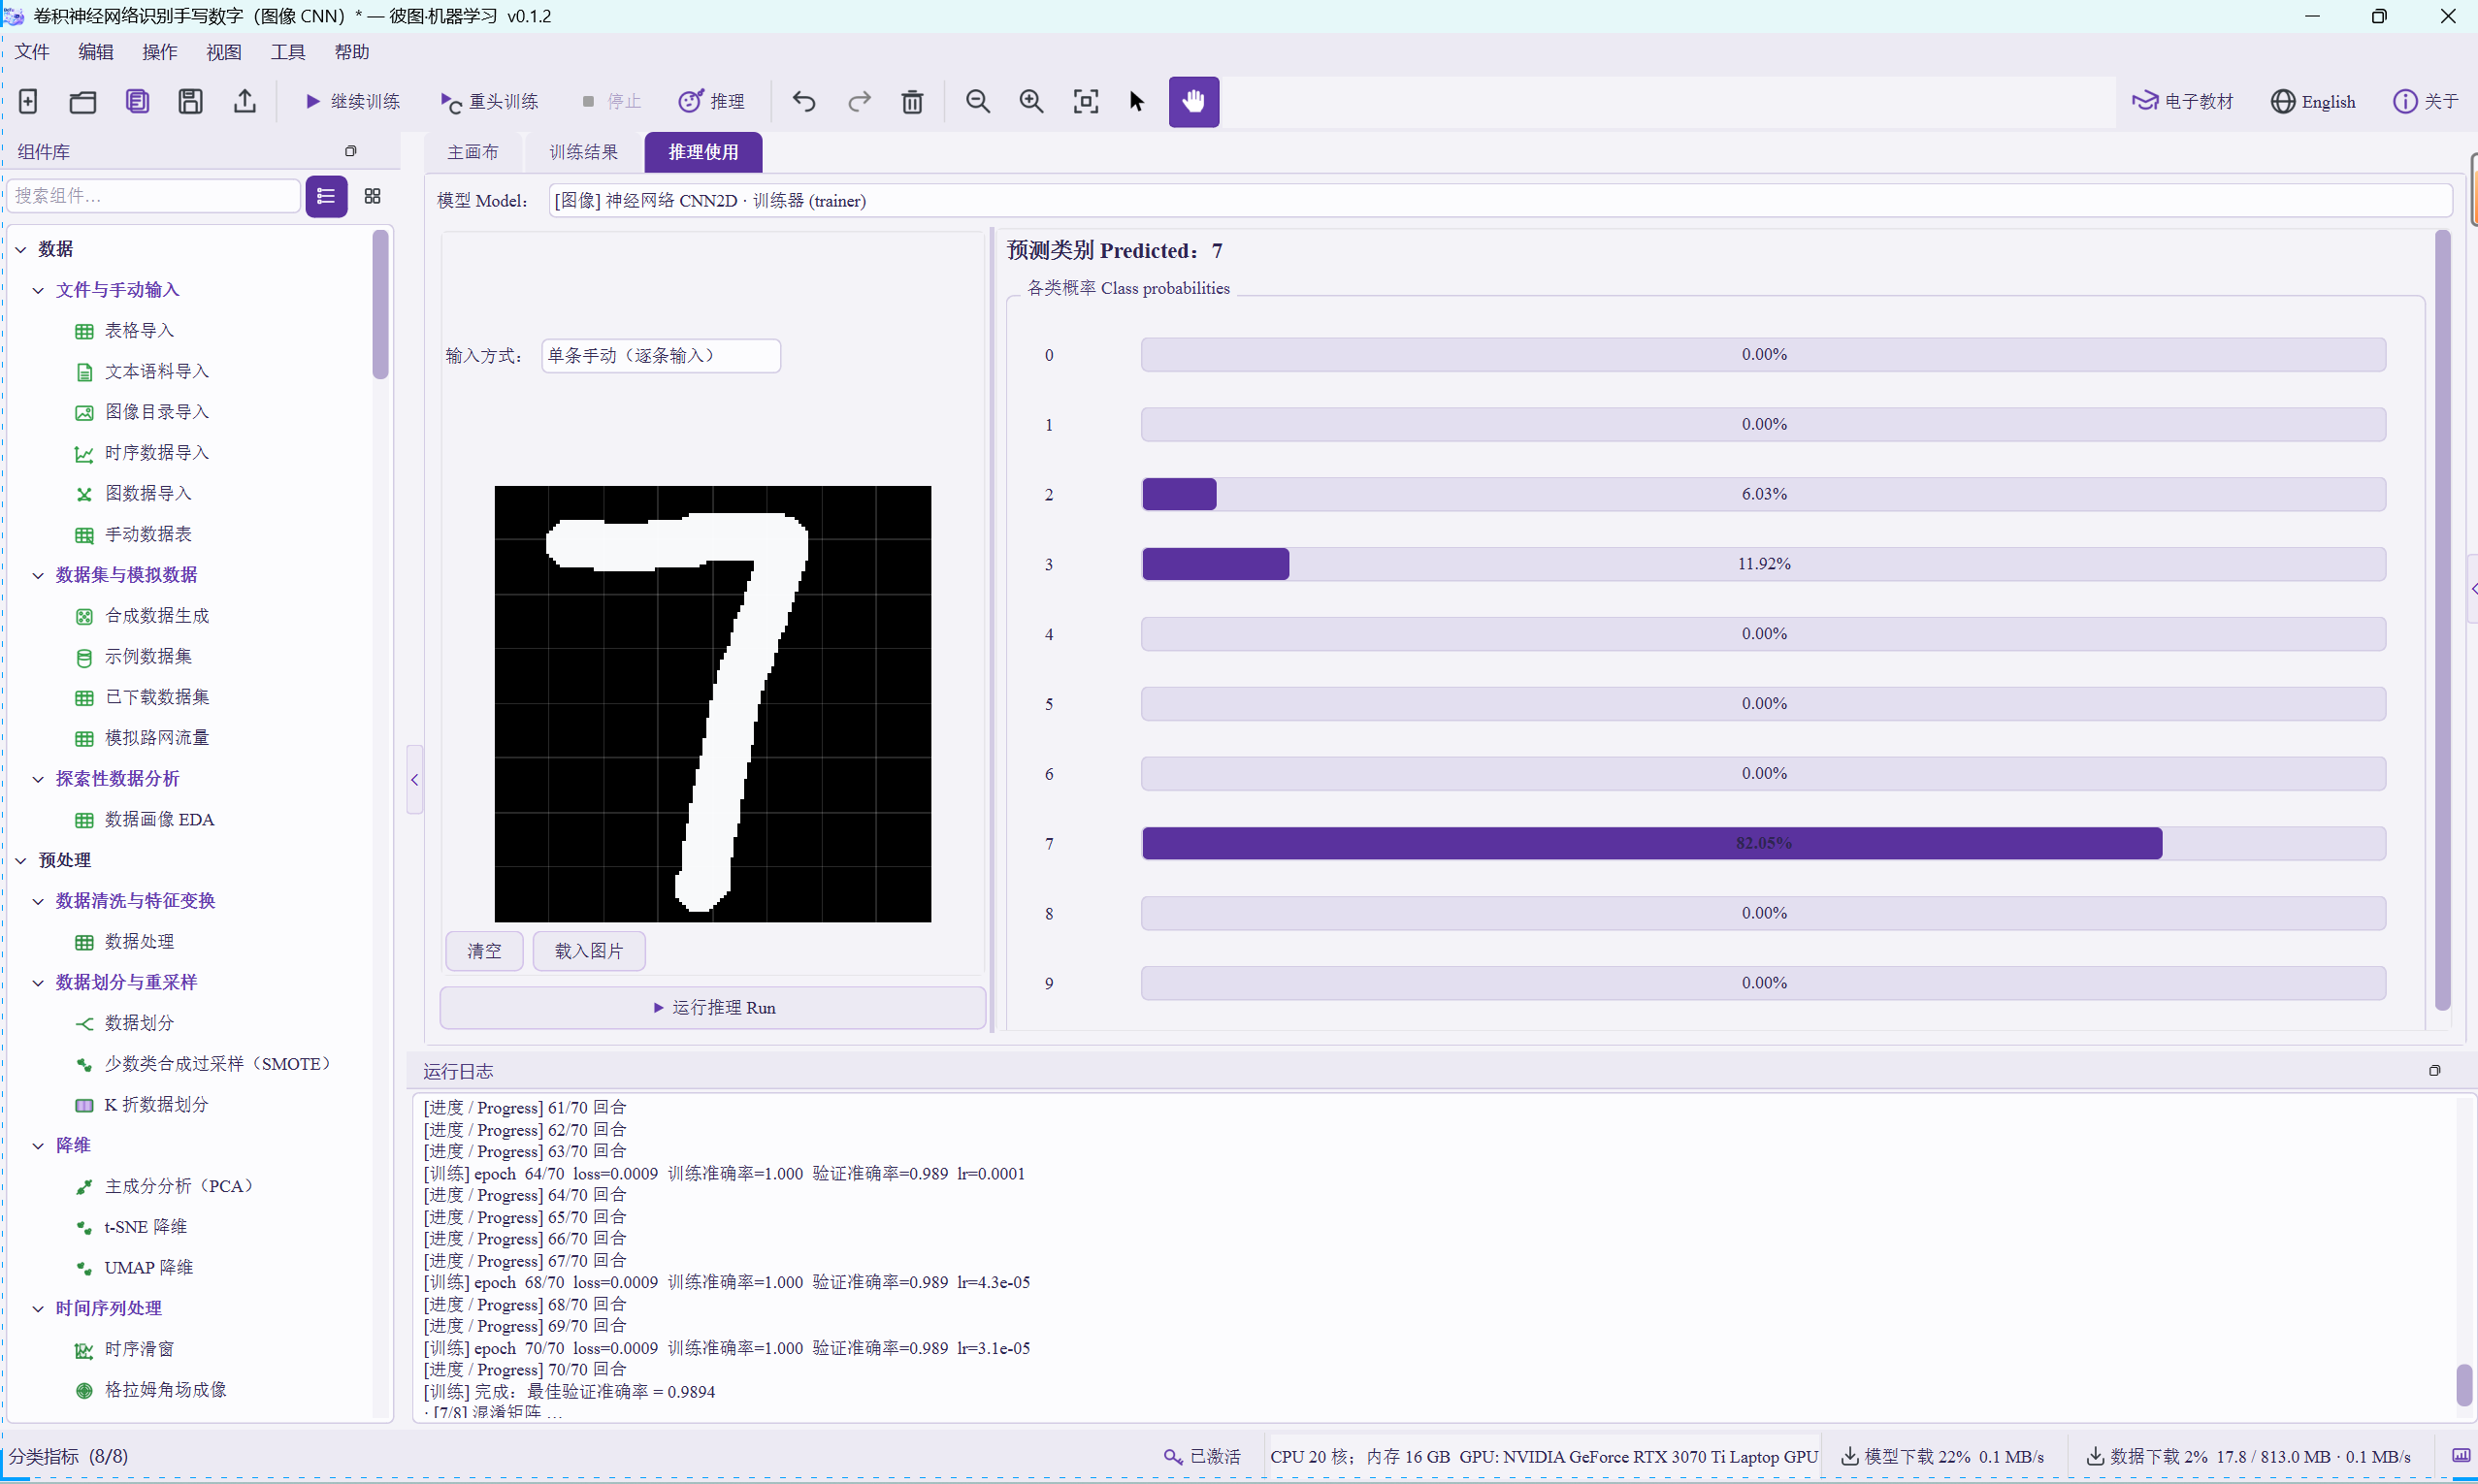Zoom in on the canvas
The width and height of the screenshot is (2478, 1484).
pos(1031,101)
